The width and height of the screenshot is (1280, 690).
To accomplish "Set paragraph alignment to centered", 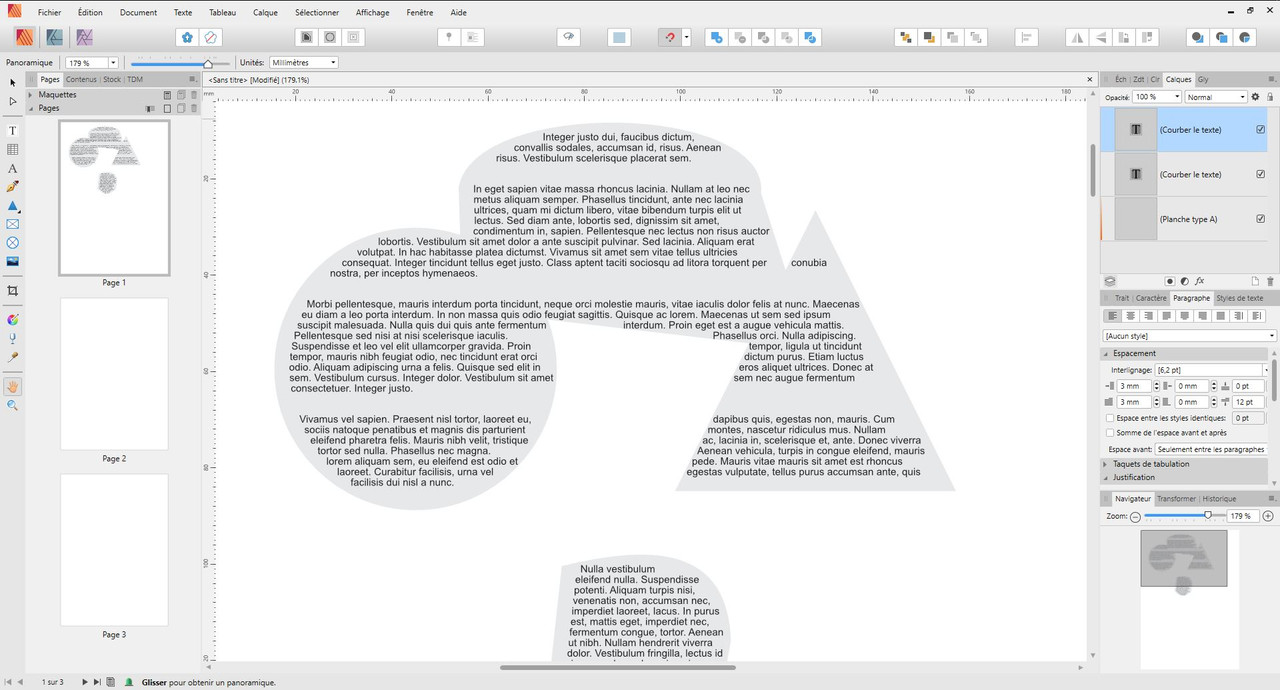I will click(1131, 316).
